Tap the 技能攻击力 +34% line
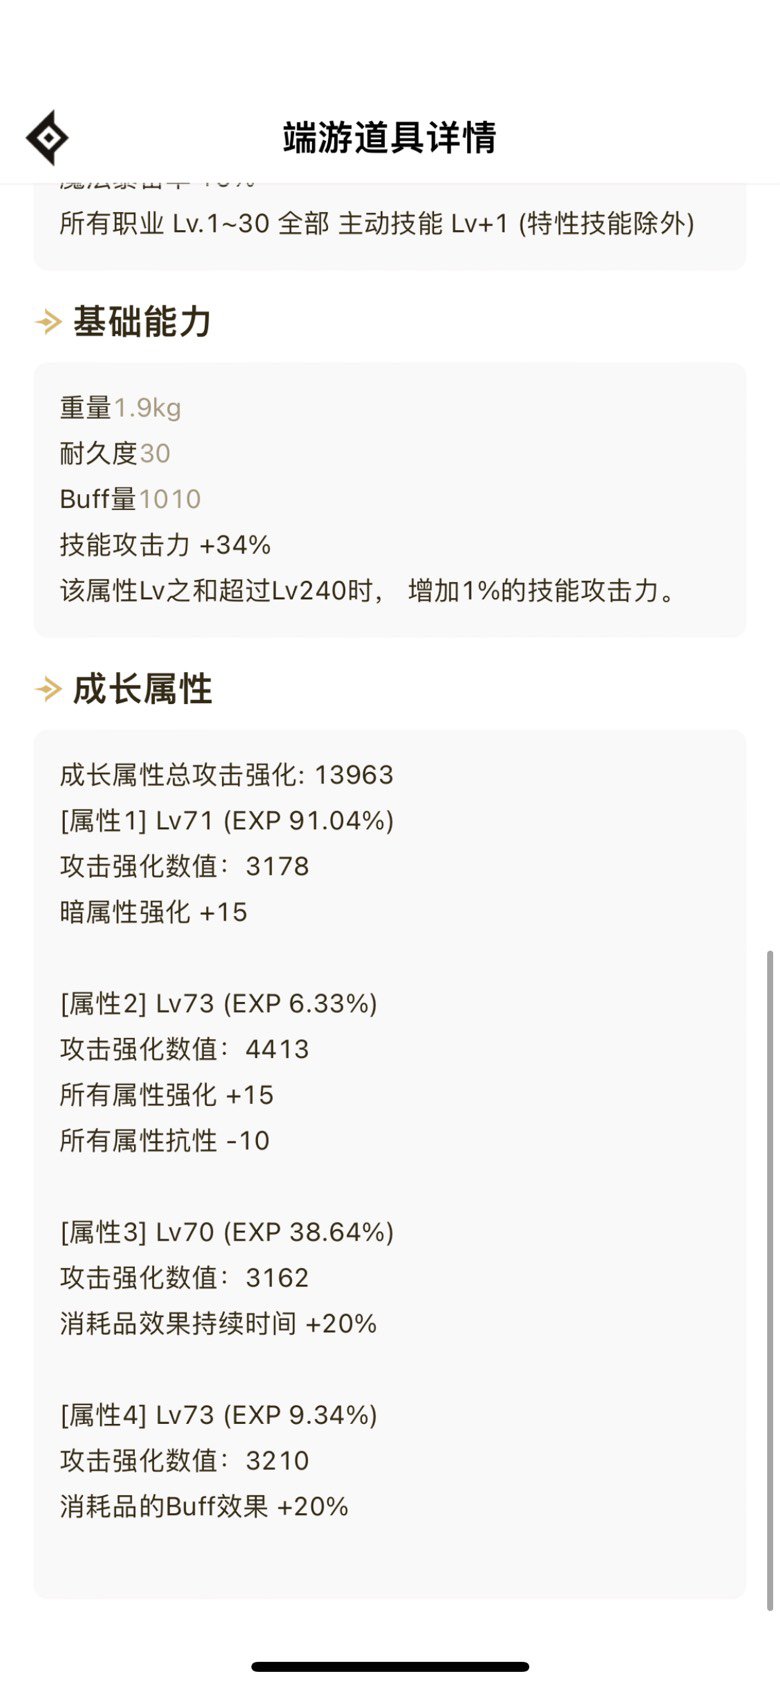This screenshot has width=780, height=1688. (165, 545)
